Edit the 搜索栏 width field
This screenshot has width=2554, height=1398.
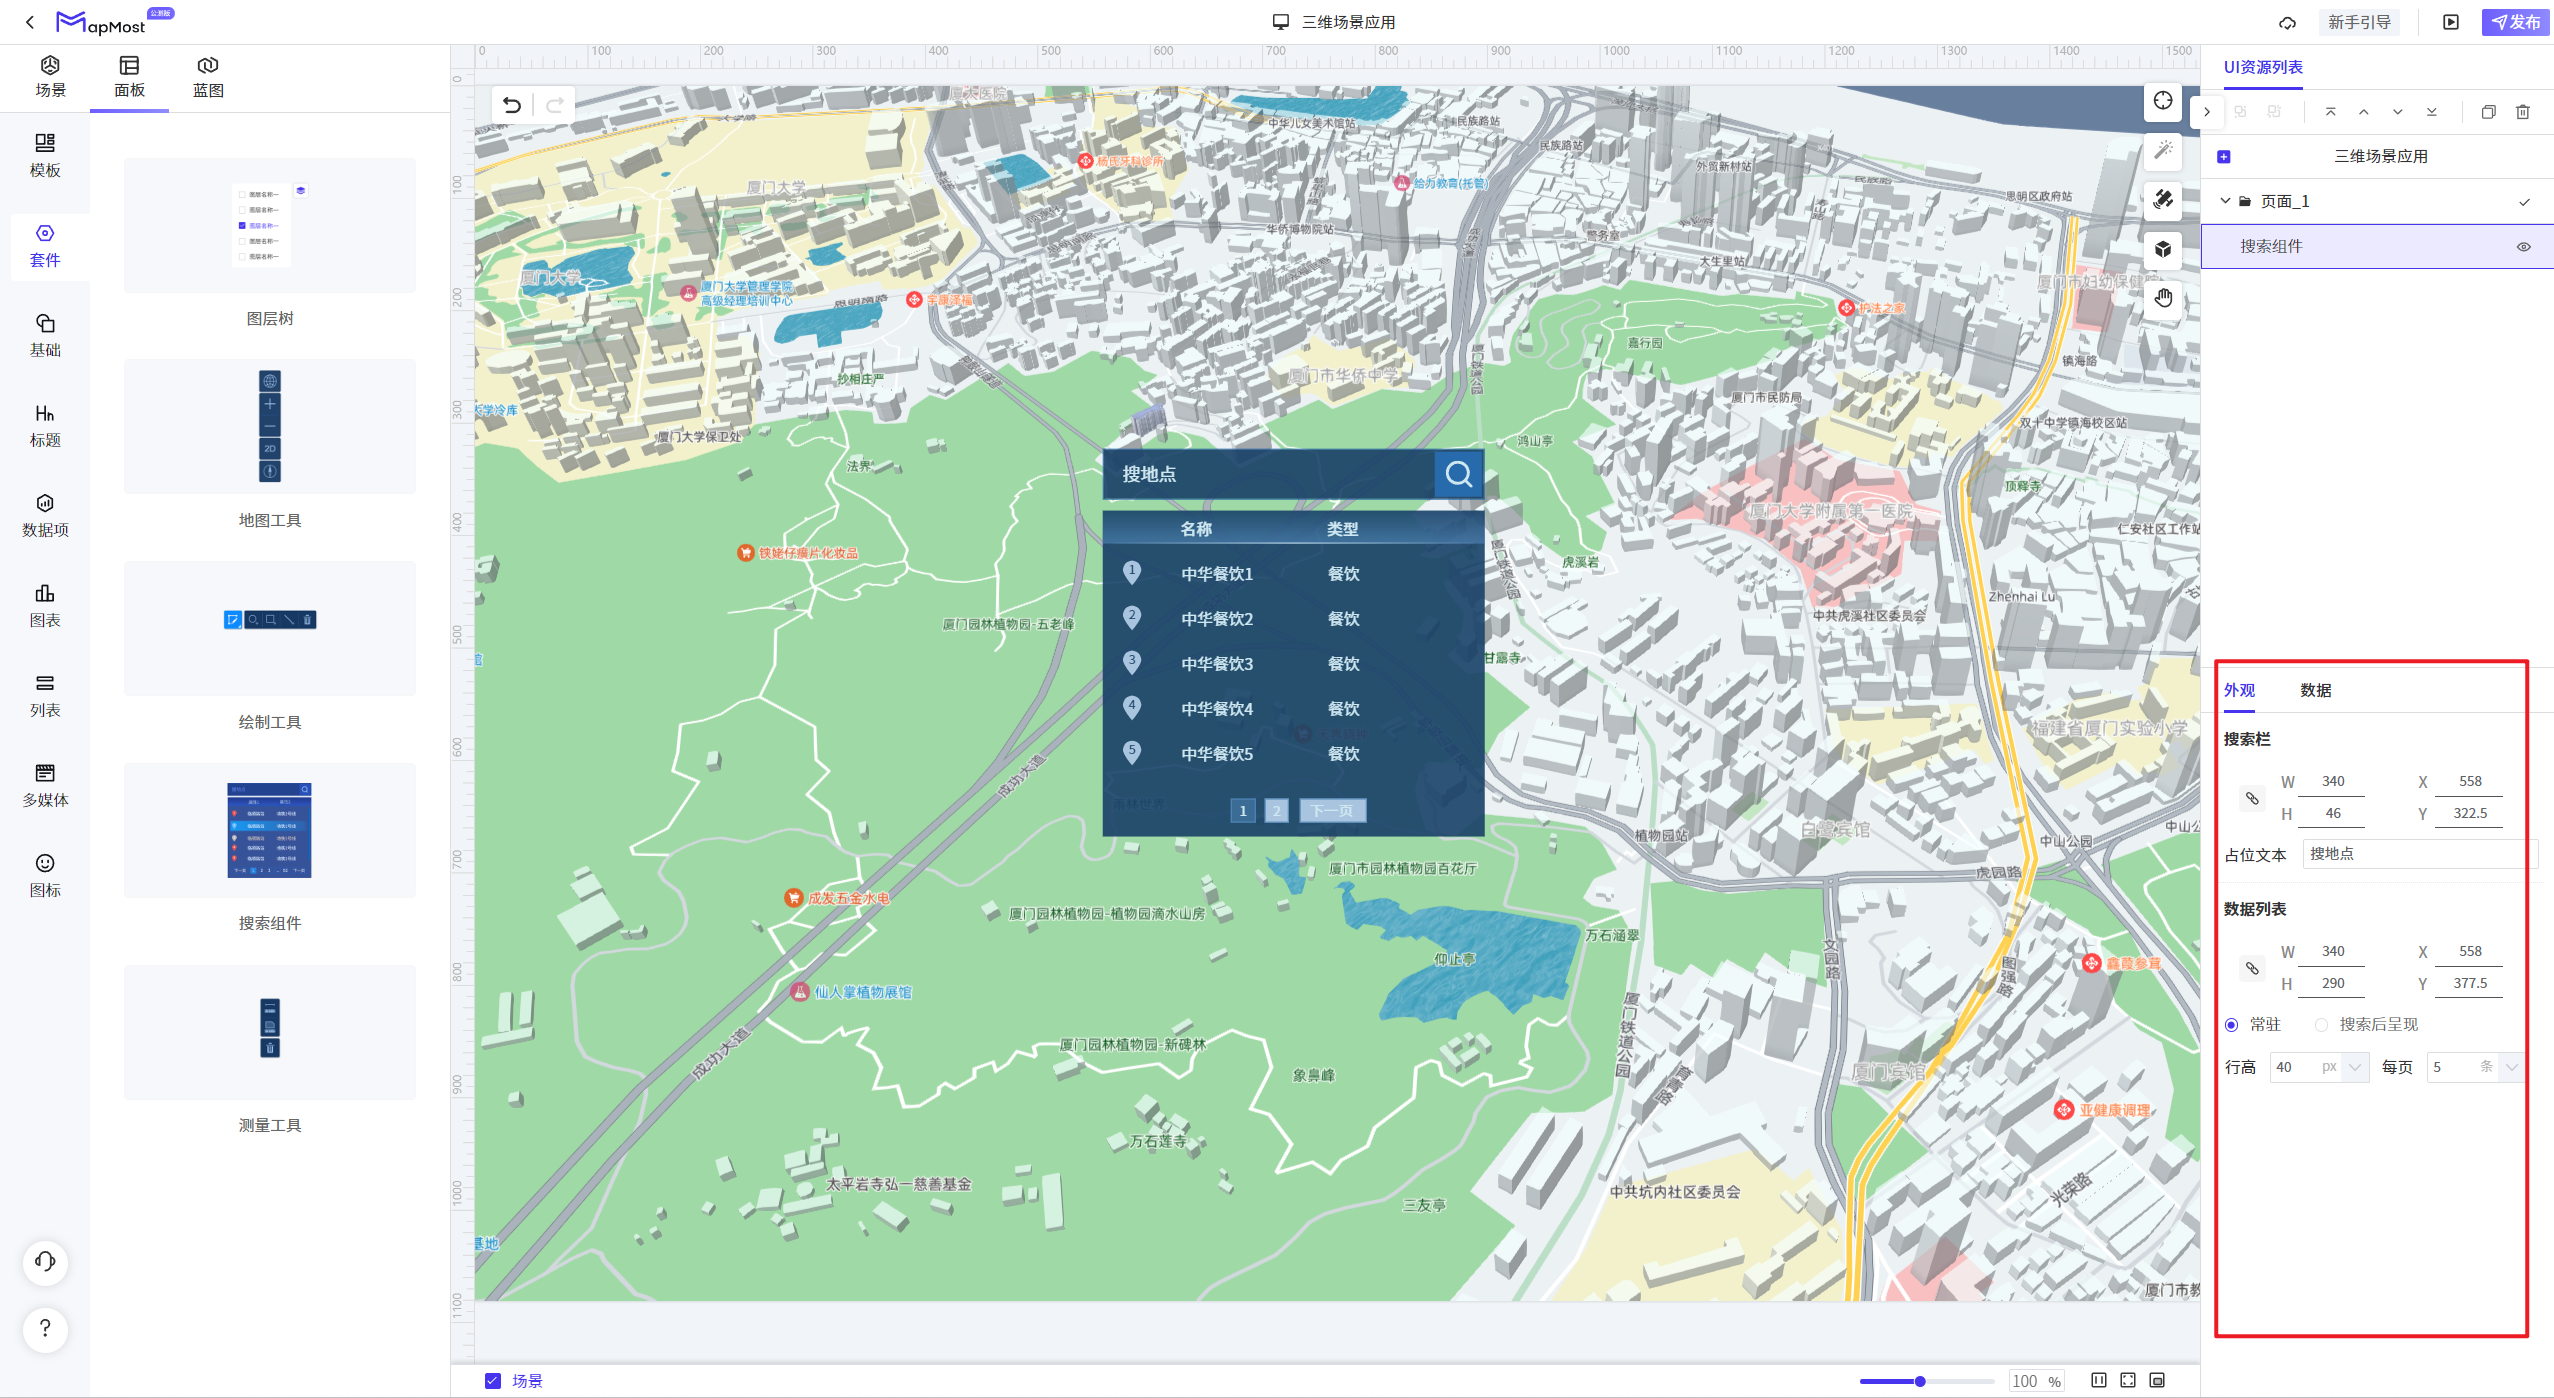[x=2332, y=781]
